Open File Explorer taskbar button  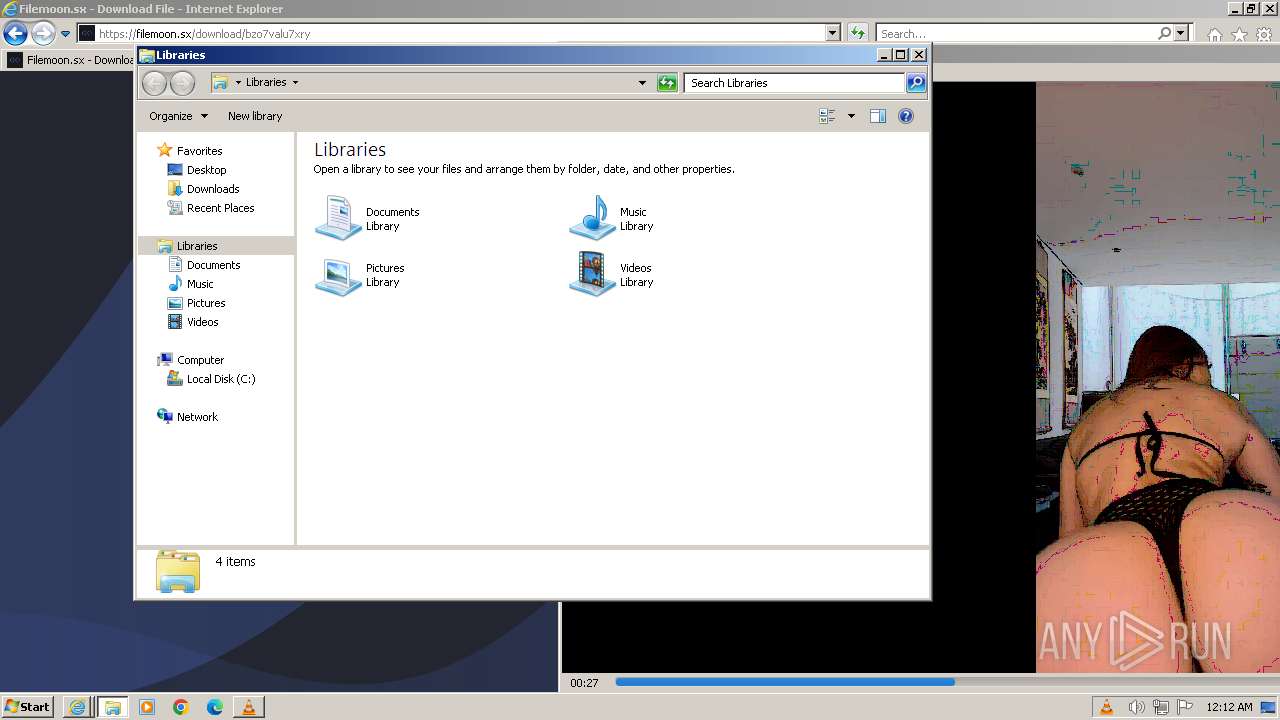click(112, 707)
